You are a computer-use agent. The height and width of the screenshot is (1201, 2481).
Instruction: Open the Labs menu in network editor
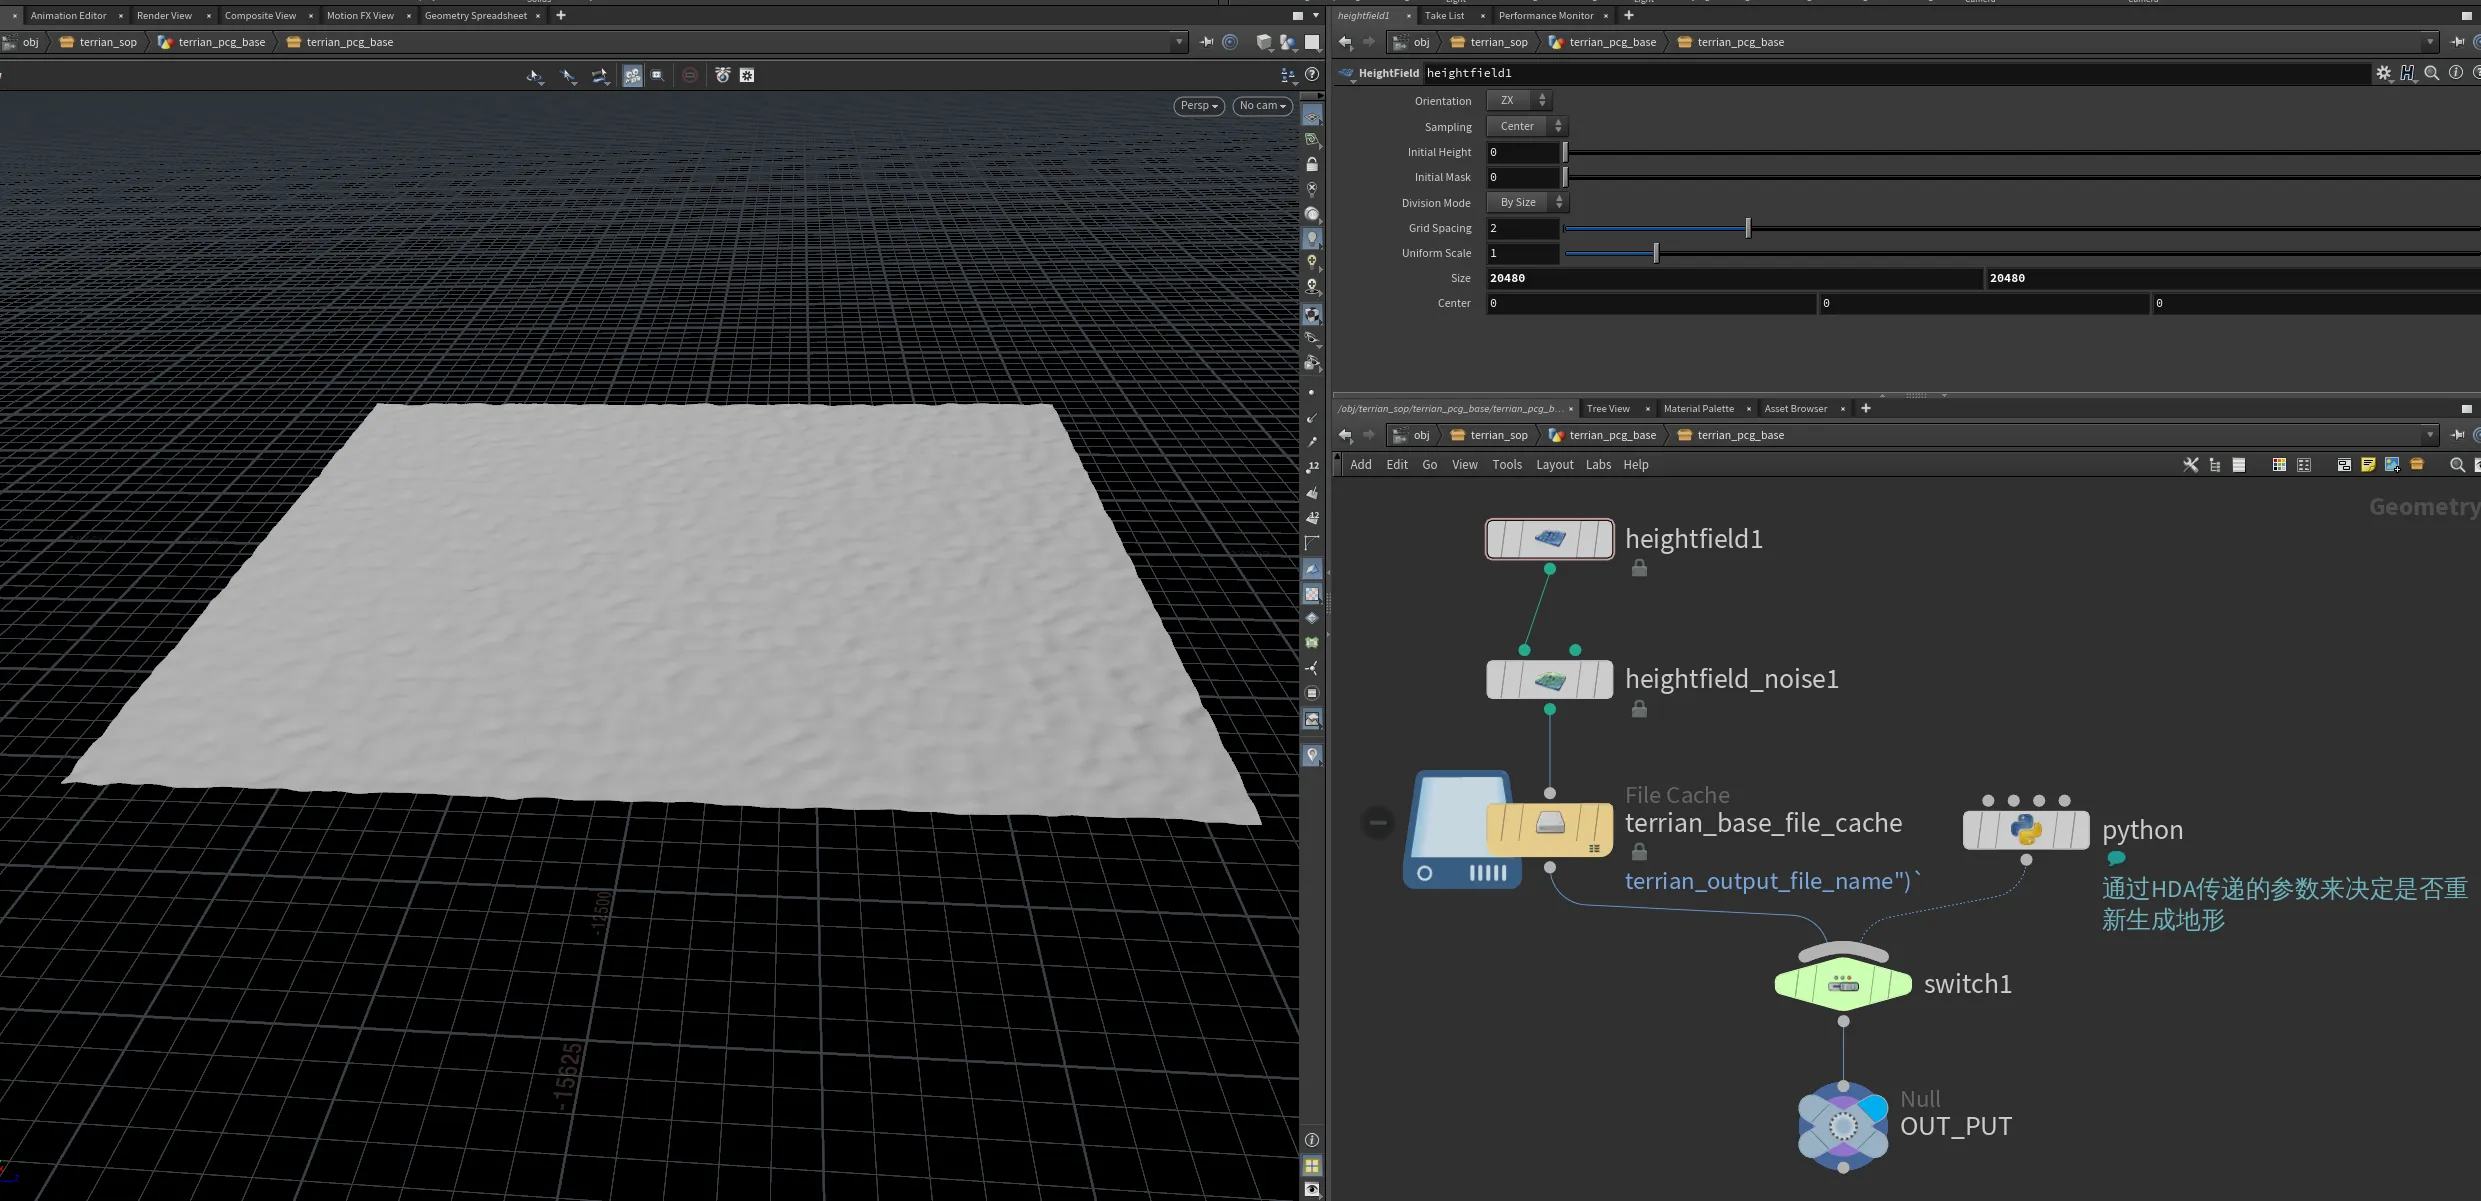click(x=1598, y=465)
